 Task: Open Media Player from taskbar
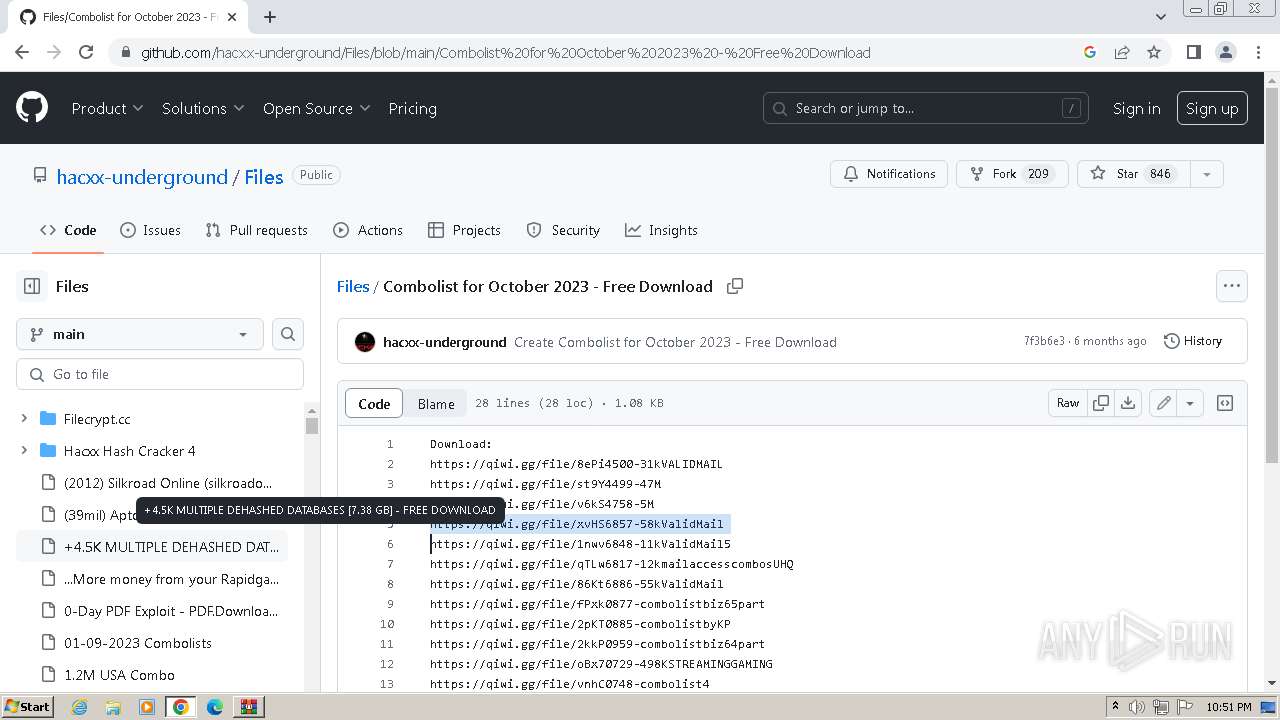click(x=147, y=707)
